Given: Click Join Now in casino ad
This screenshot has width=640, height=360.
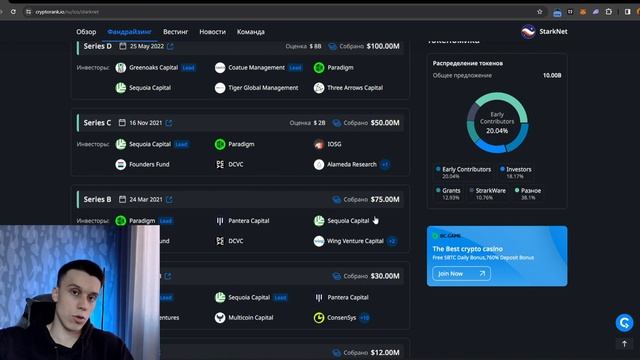Looking at the screenshot, I should point(461,273).
